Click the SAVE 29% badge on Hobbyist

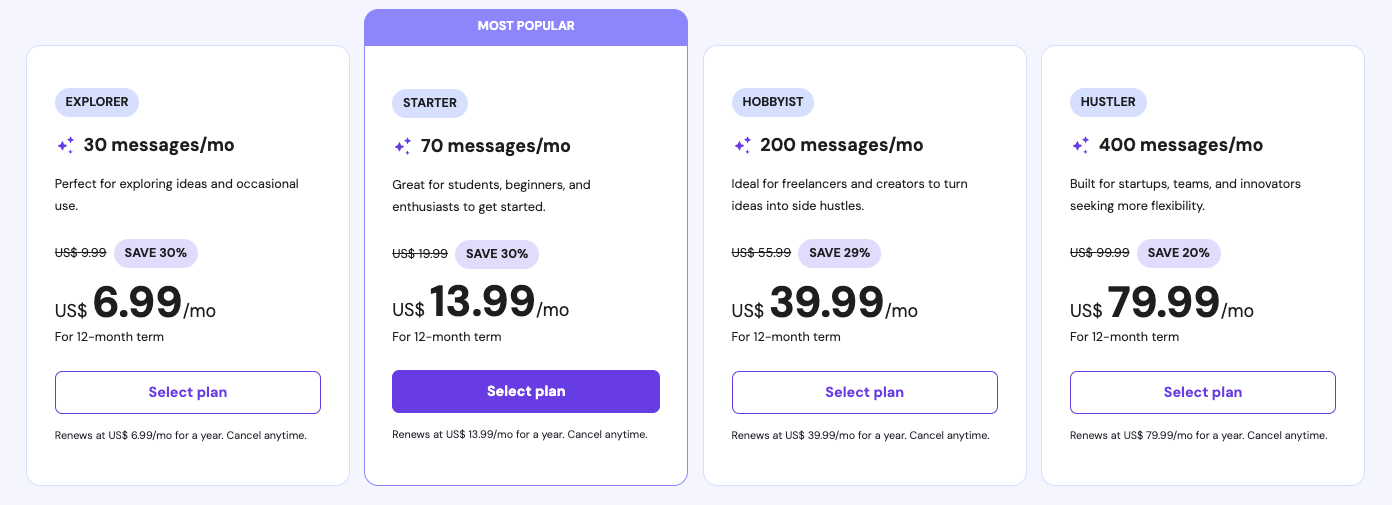tap(839, 253)
